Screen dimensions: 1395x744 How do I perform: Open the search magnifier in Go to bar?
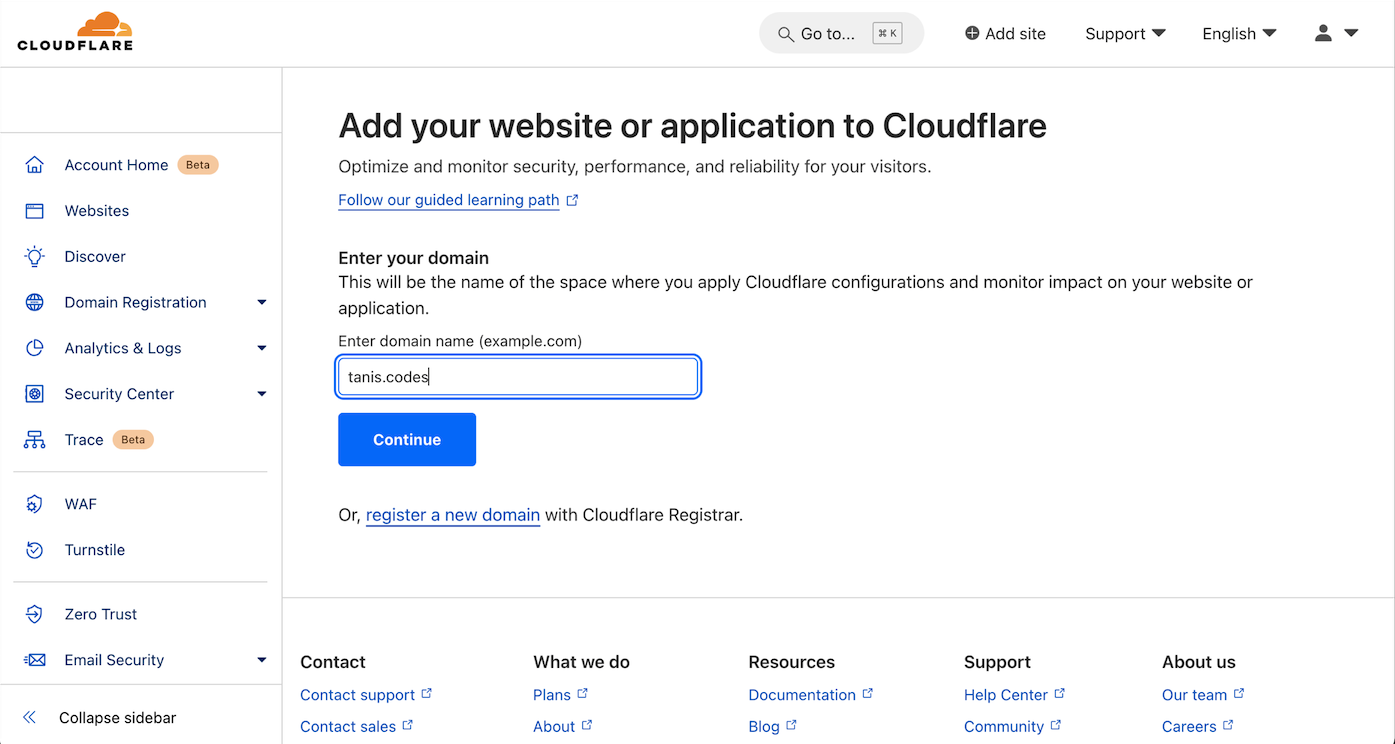click(x=786, y=33)
